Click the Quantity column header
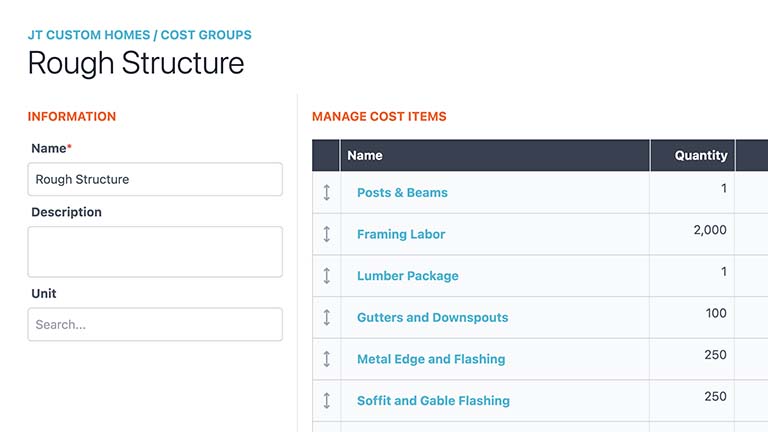The image size is (768, 432). click(x=700, y=155)
